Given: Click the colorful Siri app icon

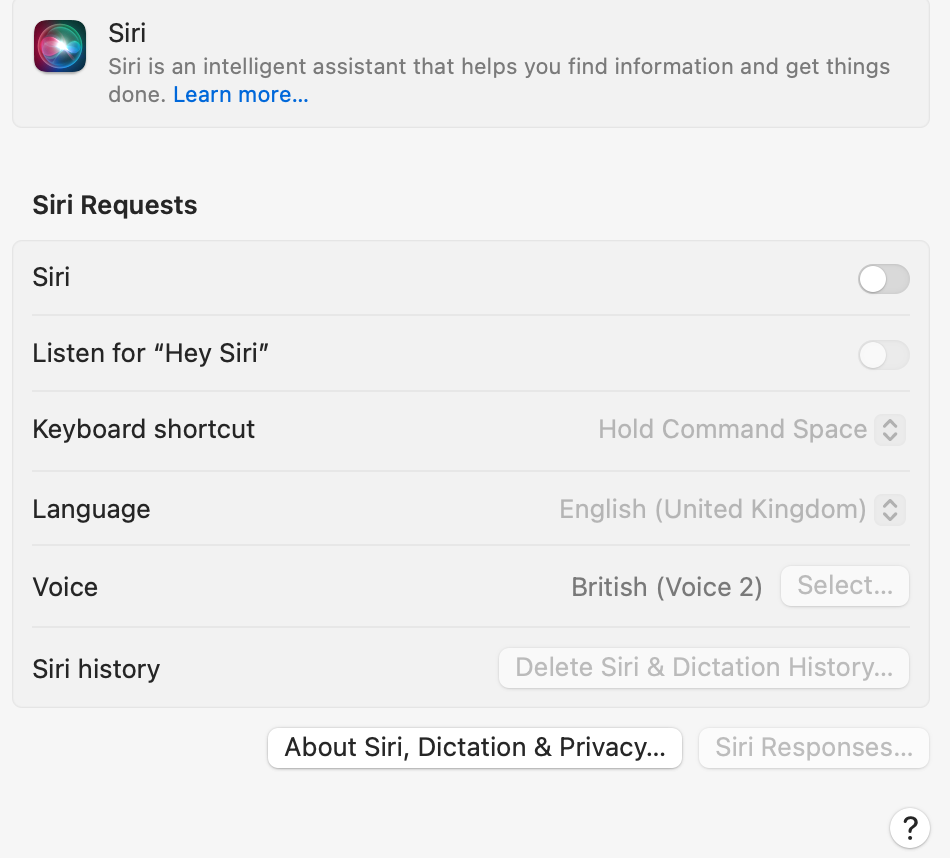Looking at the screenshot, I should (60, 46).
